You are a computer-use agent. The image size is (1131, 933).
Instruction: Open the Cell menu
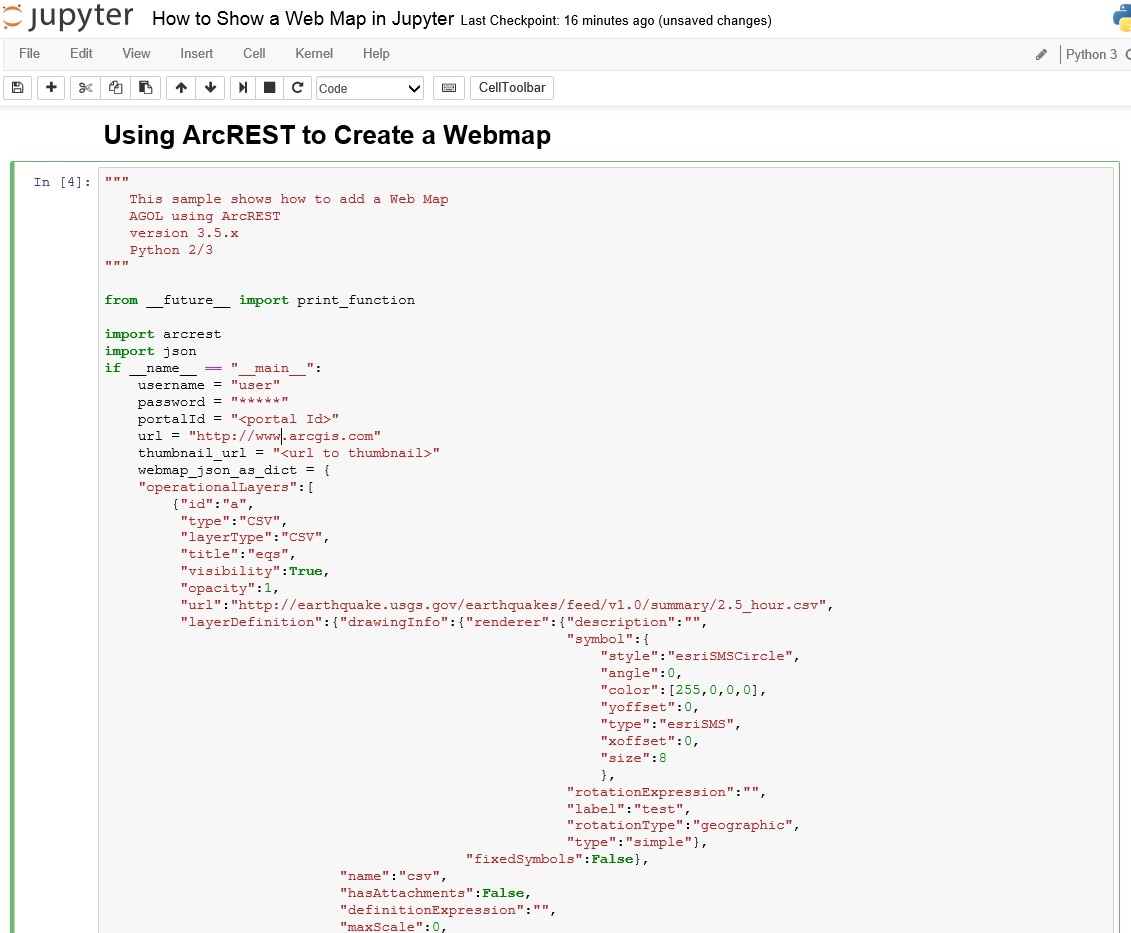pyautogui.click(x=254, y=54)
